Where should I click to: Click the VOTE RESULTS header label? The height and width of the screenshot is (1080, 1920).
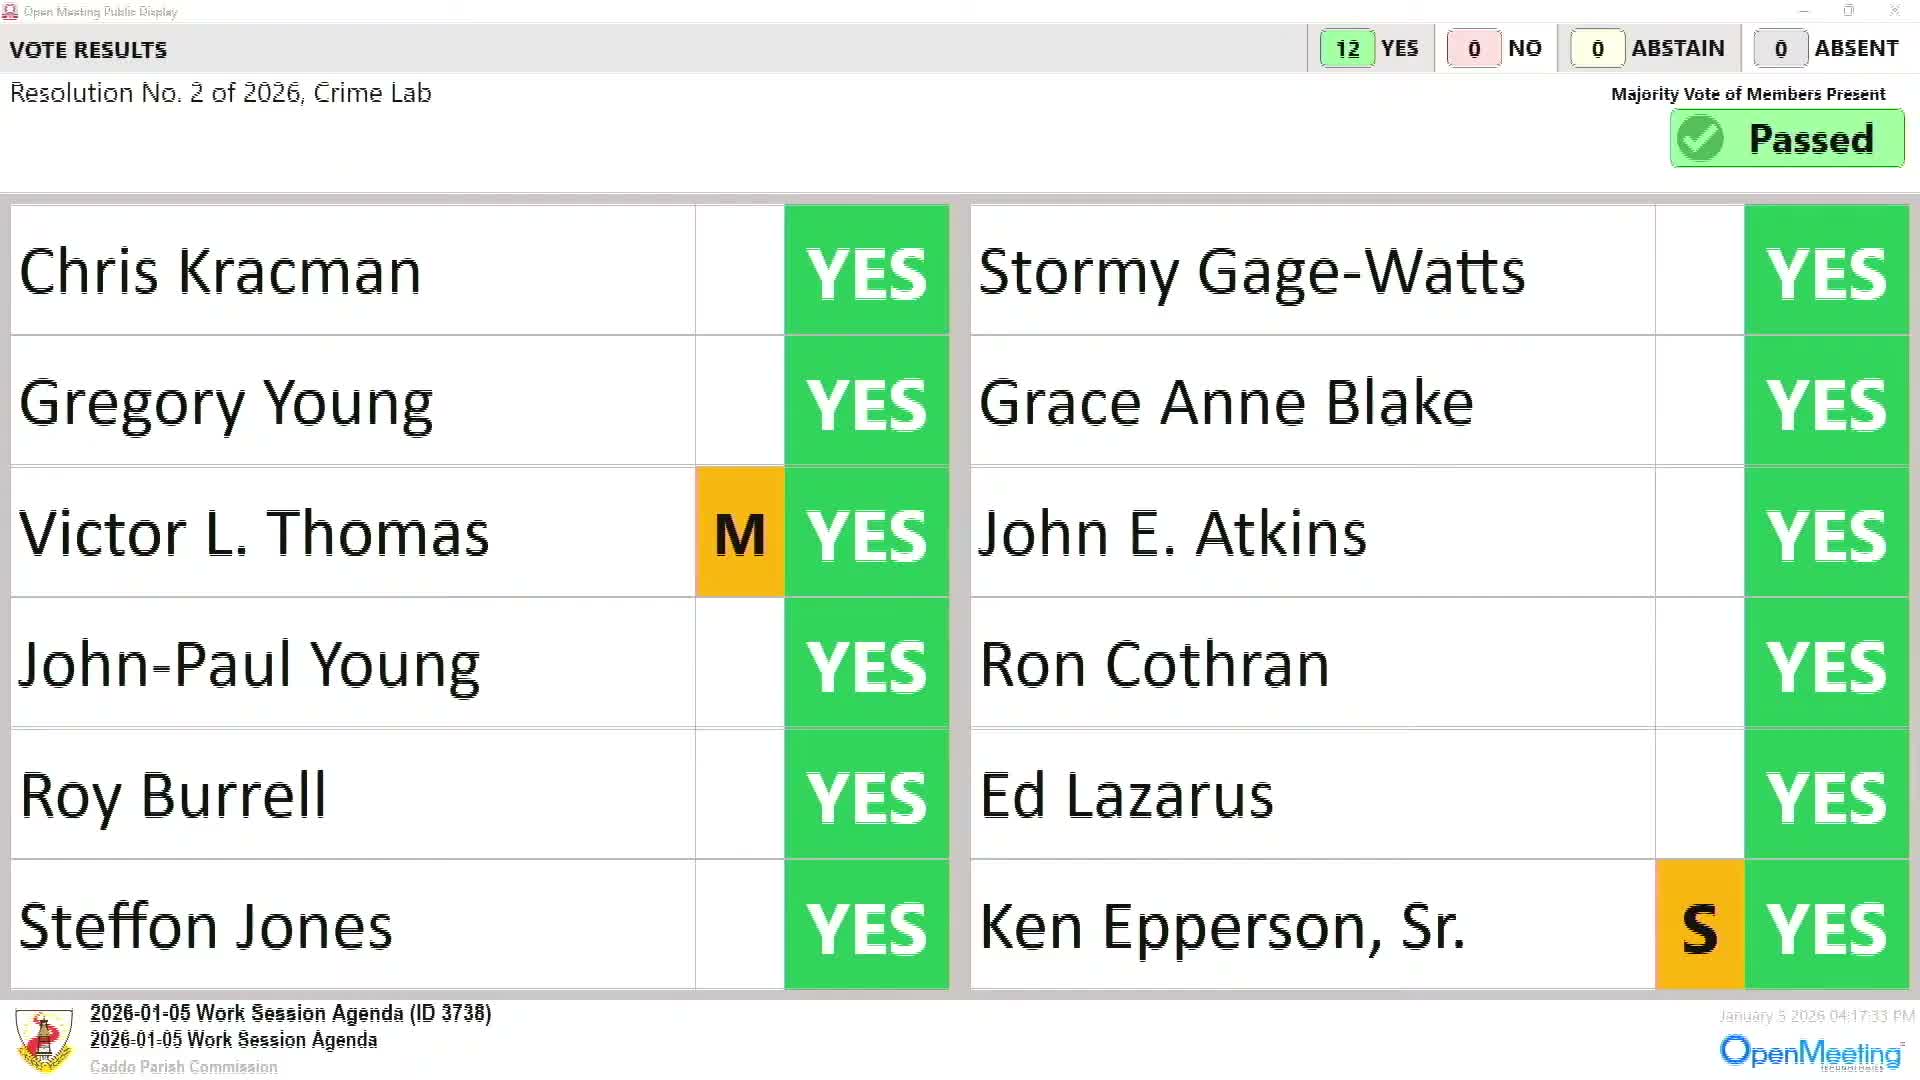(x=88, y=49)
